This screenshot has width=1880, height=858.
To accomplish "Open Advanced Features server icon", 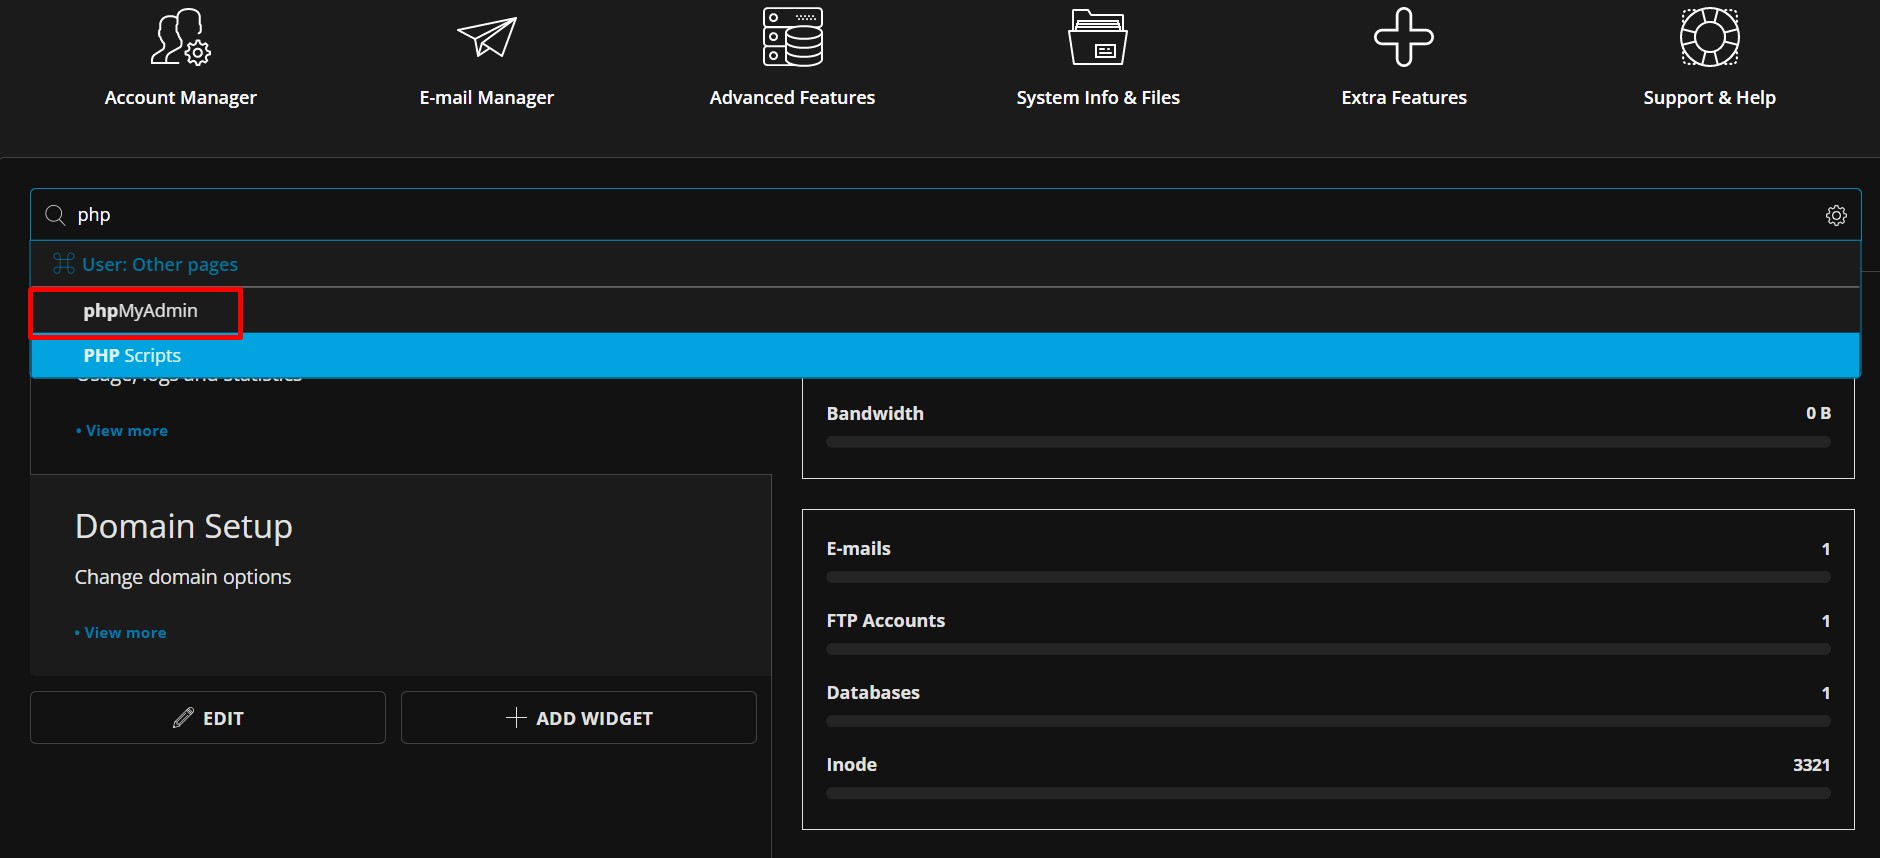I will pyautogui.click(x=792, y=38).
